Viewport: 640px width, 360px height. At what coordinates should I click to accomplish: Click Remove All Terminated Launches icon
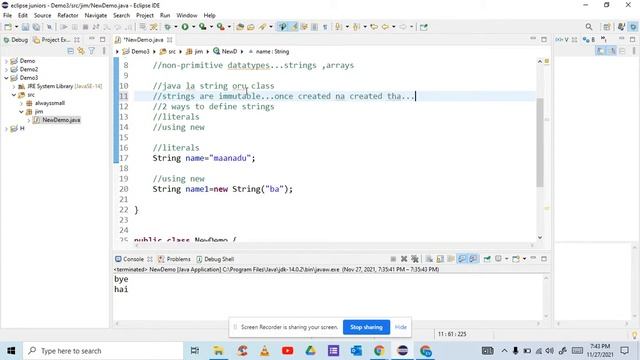[415, 259]
